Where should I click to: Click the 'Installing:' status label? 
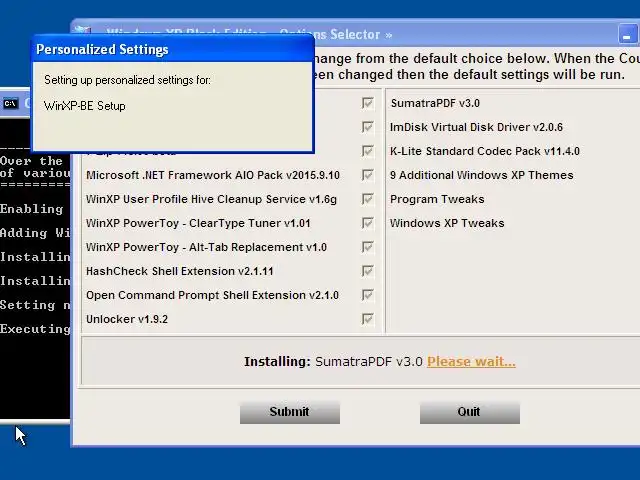point(278,362)
